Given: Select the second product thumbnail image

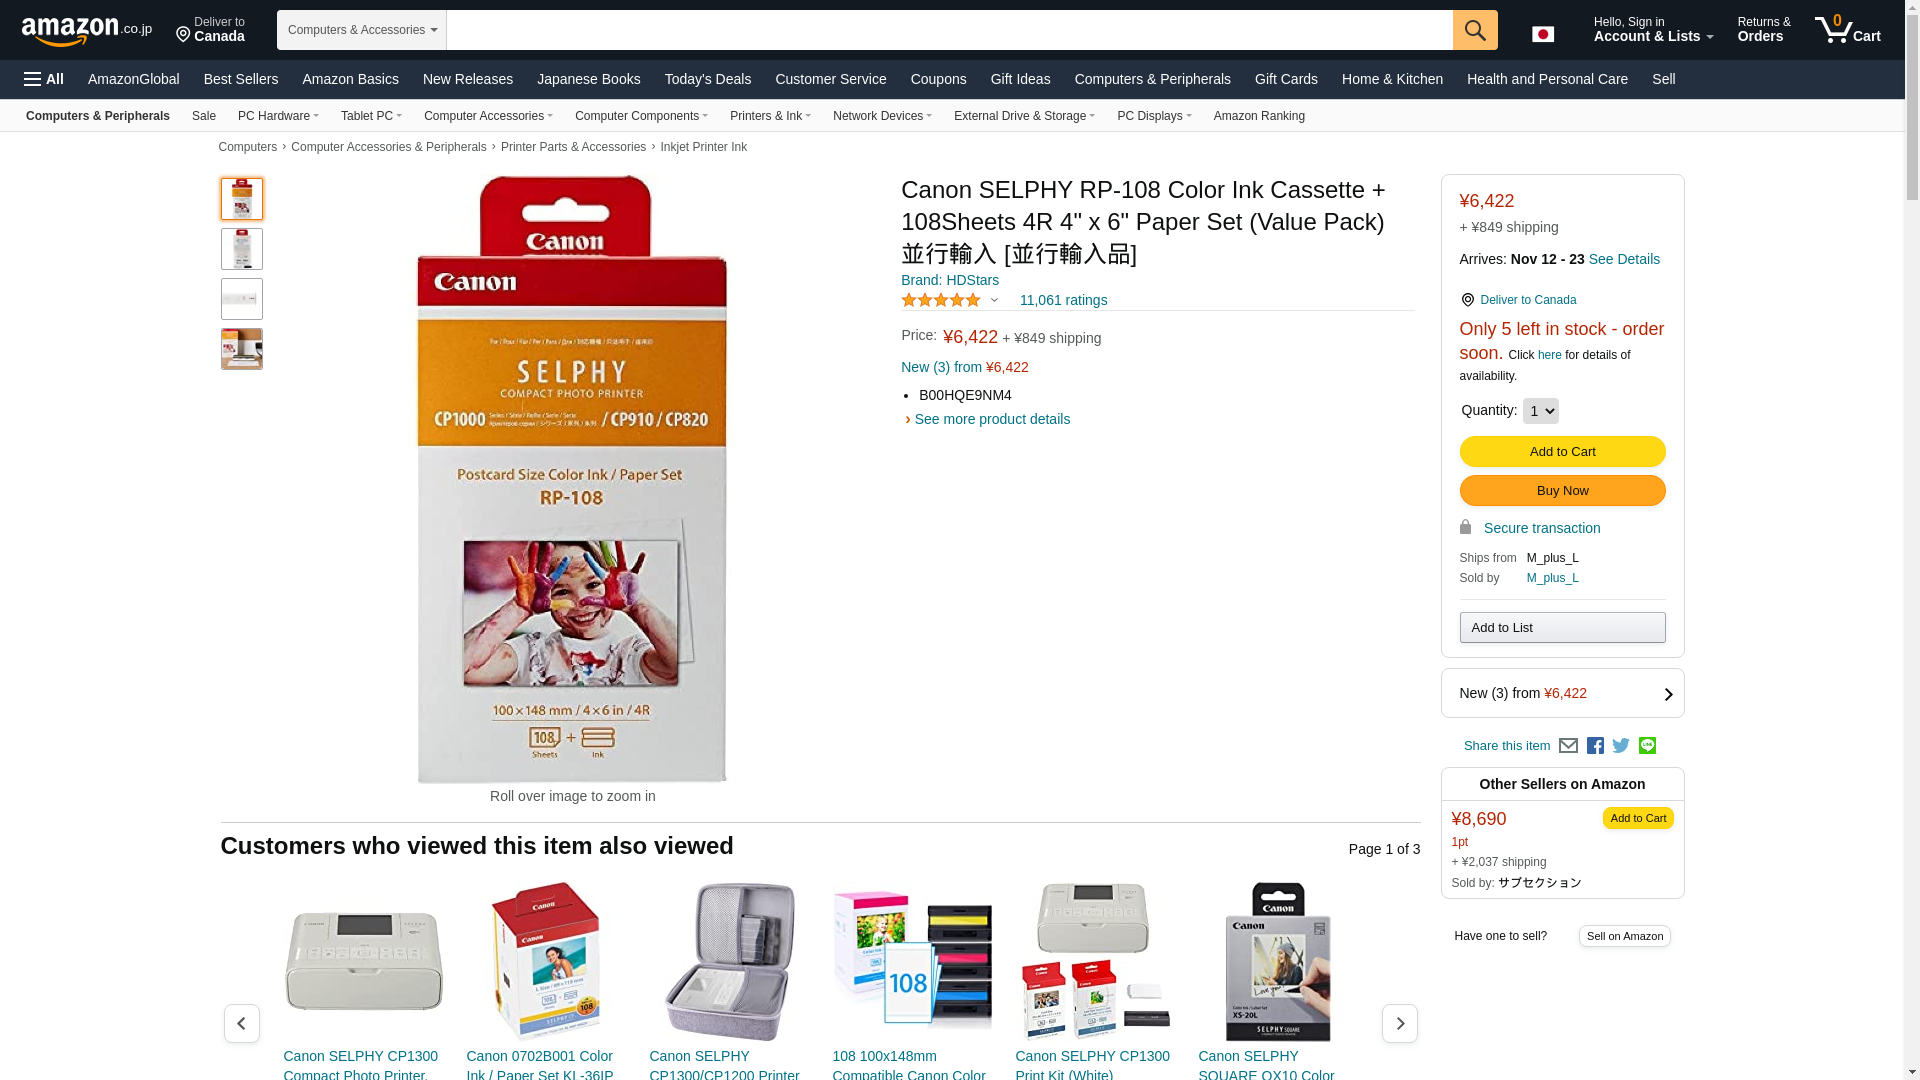Looking at the screenshot, I should coord(242,249).
